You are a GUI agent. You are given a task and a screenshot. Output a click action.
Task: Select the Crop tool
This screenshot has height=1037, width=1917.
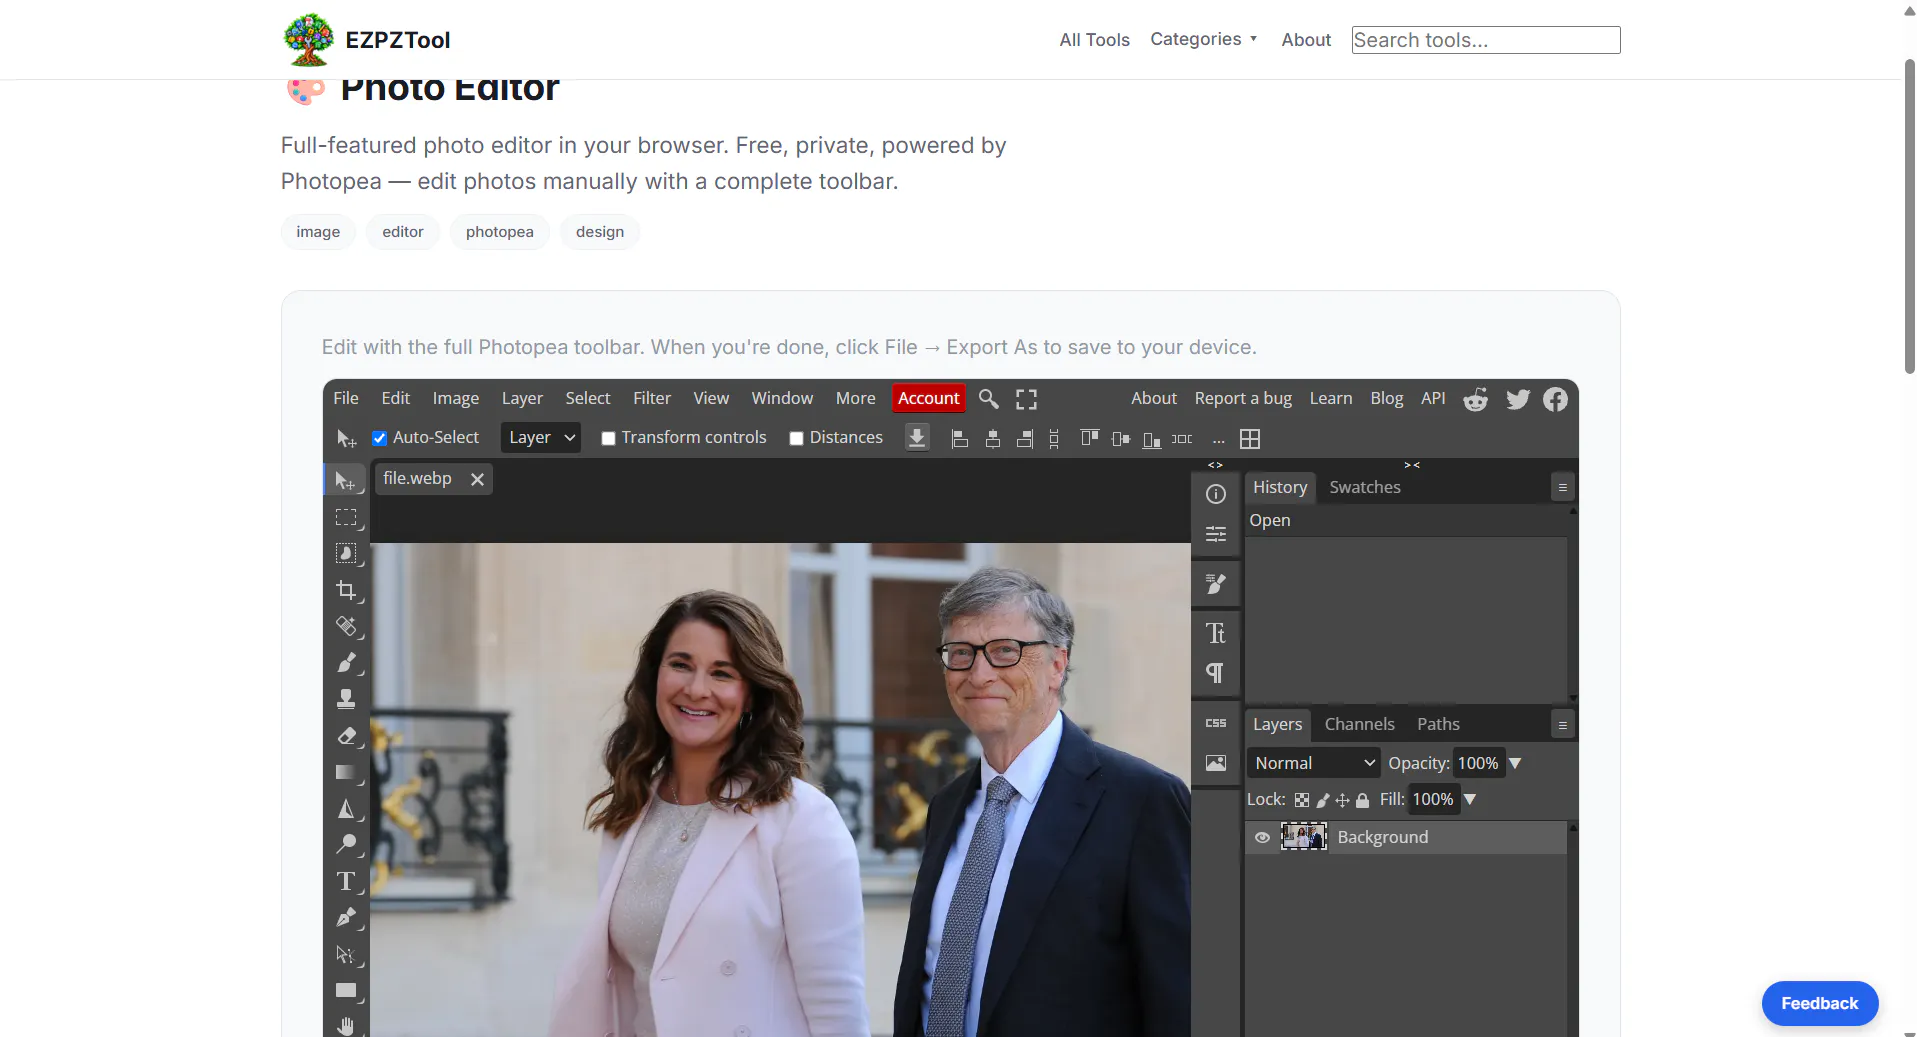click(346, 590)
